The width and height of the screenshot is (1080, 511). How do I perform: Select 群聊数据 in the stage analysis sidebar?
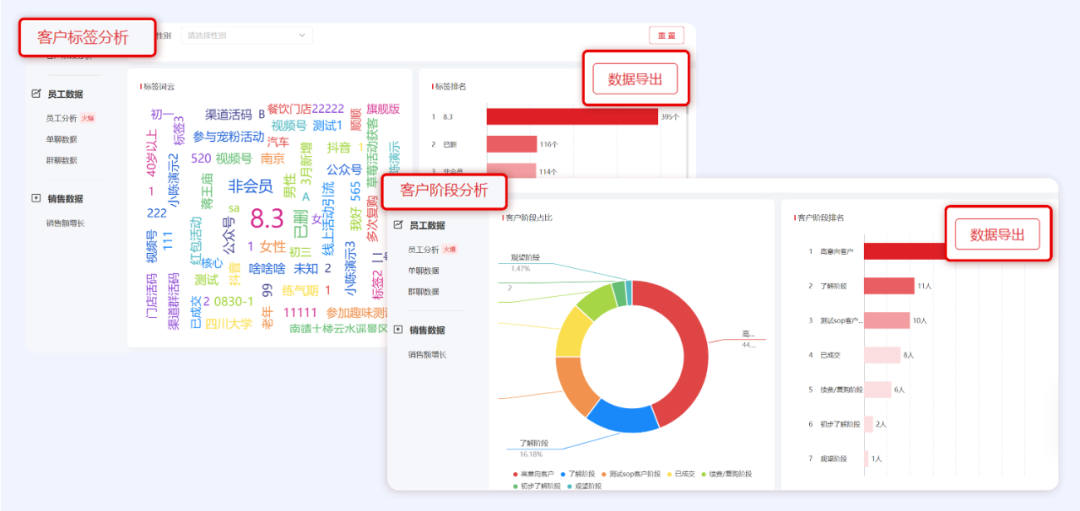tap(423, 292)
